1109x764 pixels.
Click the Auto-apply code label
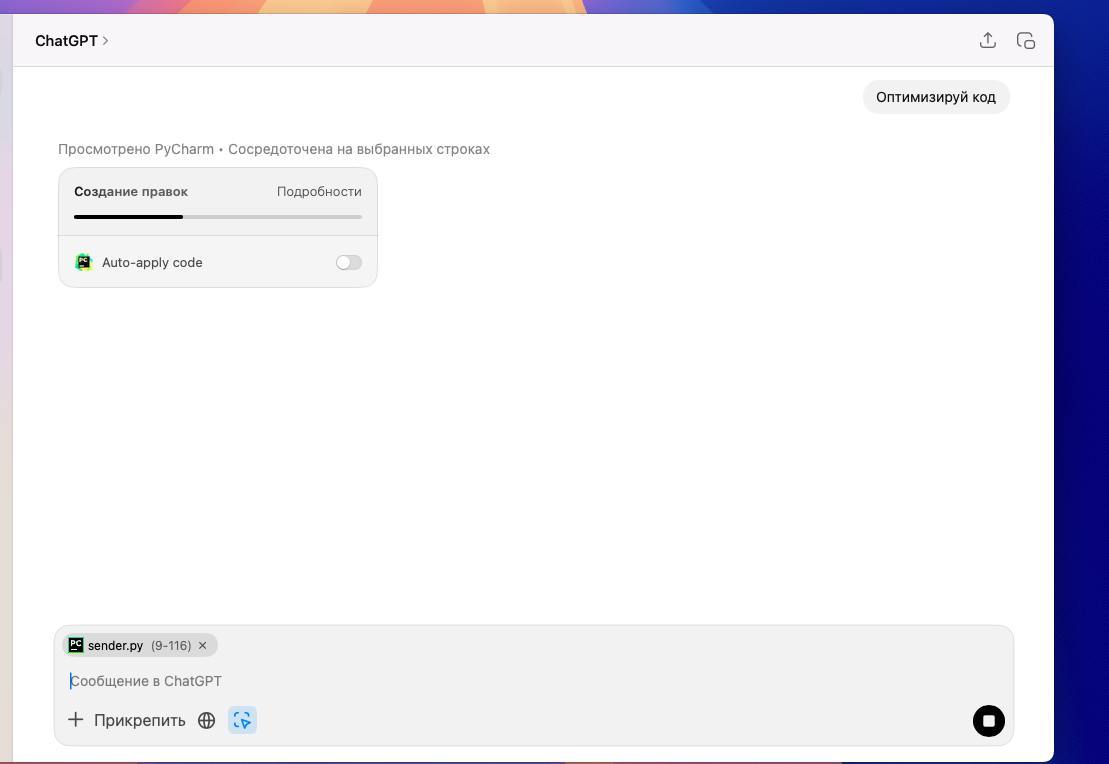tap(152, 262)
